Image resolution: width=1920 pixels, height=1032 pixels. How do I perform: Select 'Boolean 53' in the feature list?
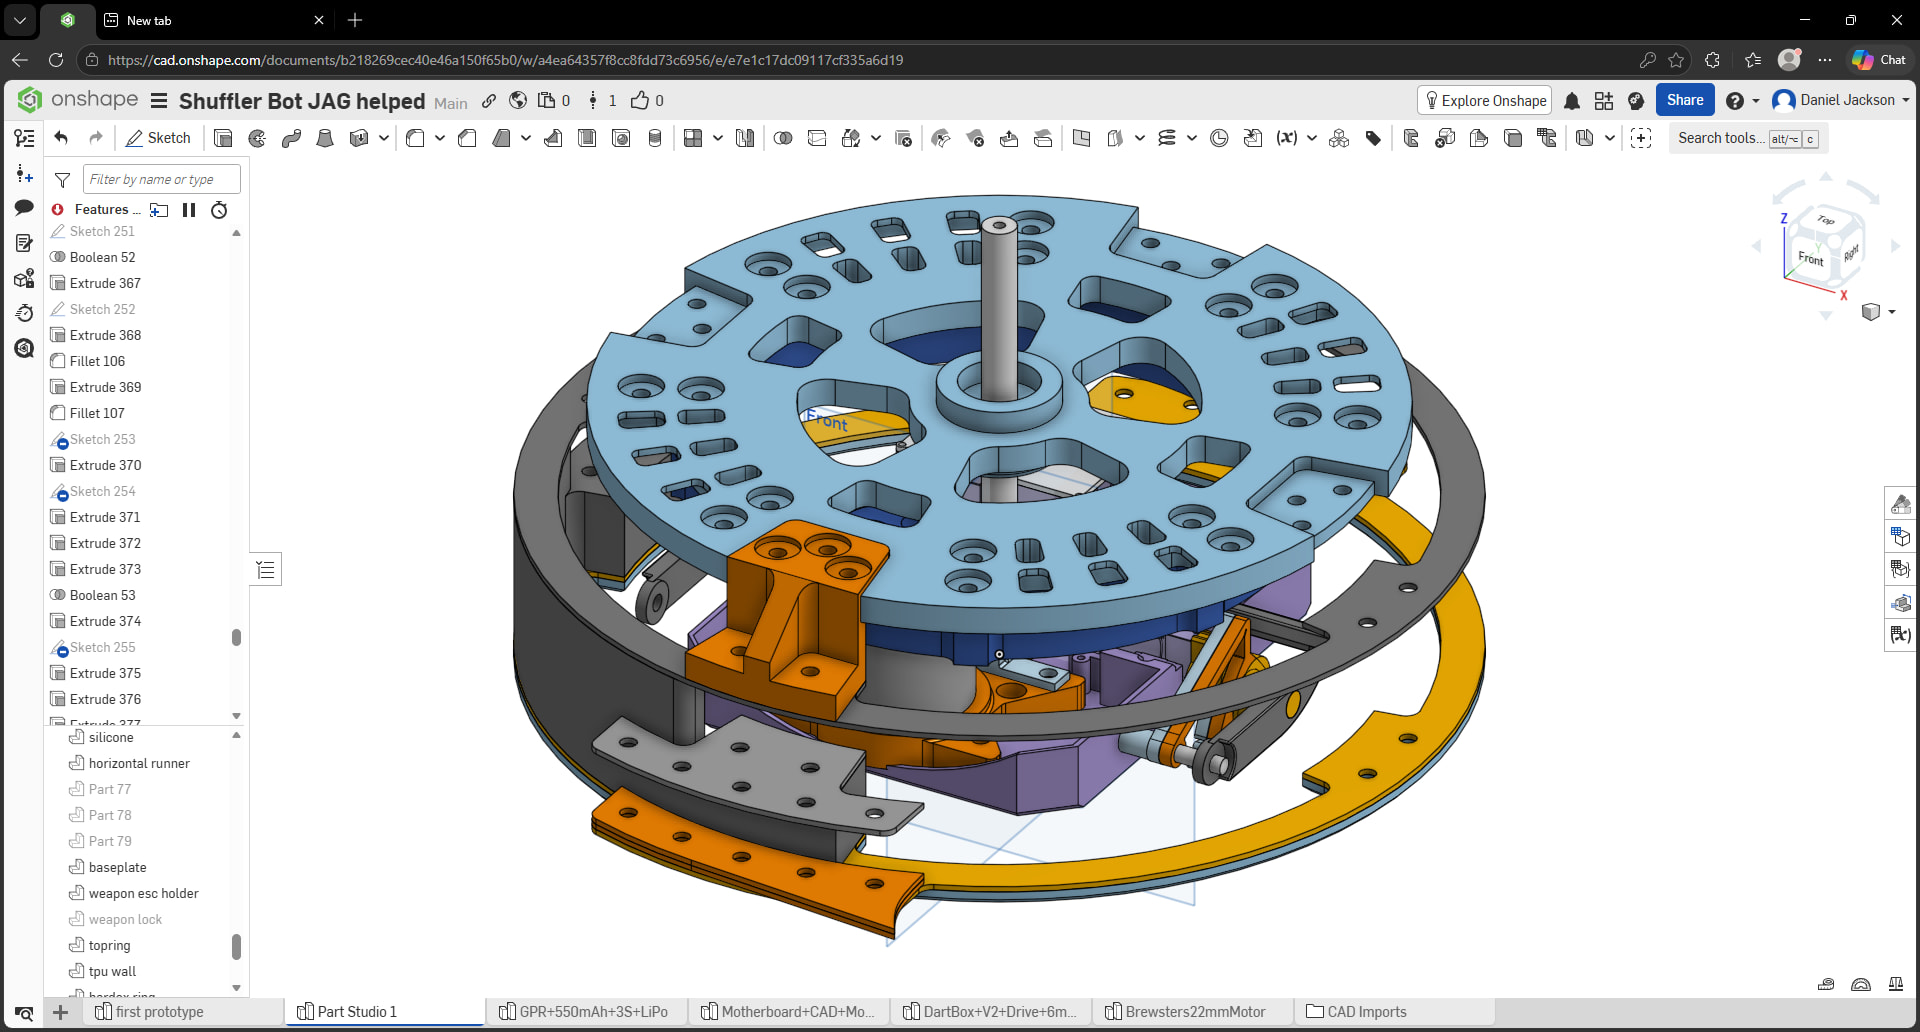[x=102, y=595]
